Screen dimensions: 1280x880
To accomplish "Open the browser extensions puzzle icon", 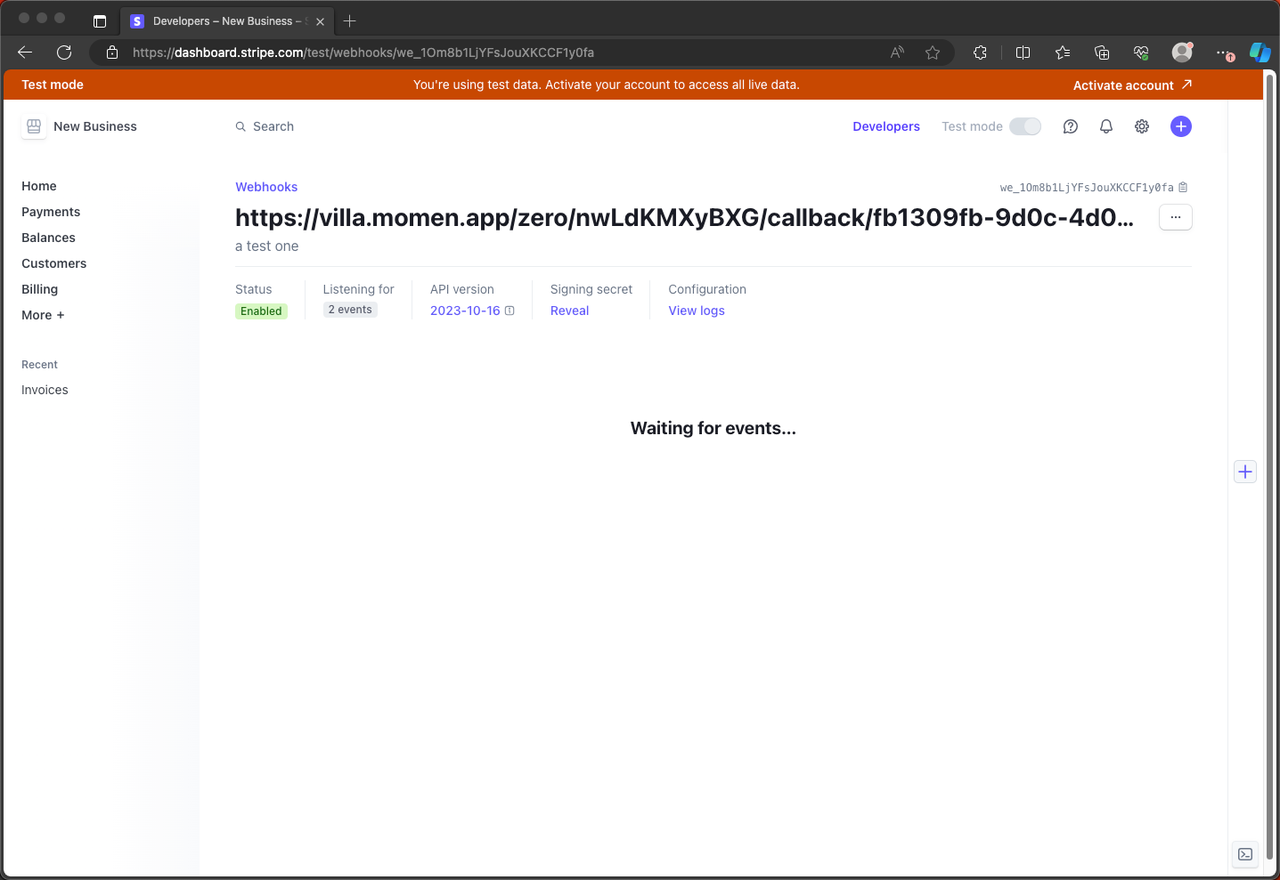I will tap(980, 53).
